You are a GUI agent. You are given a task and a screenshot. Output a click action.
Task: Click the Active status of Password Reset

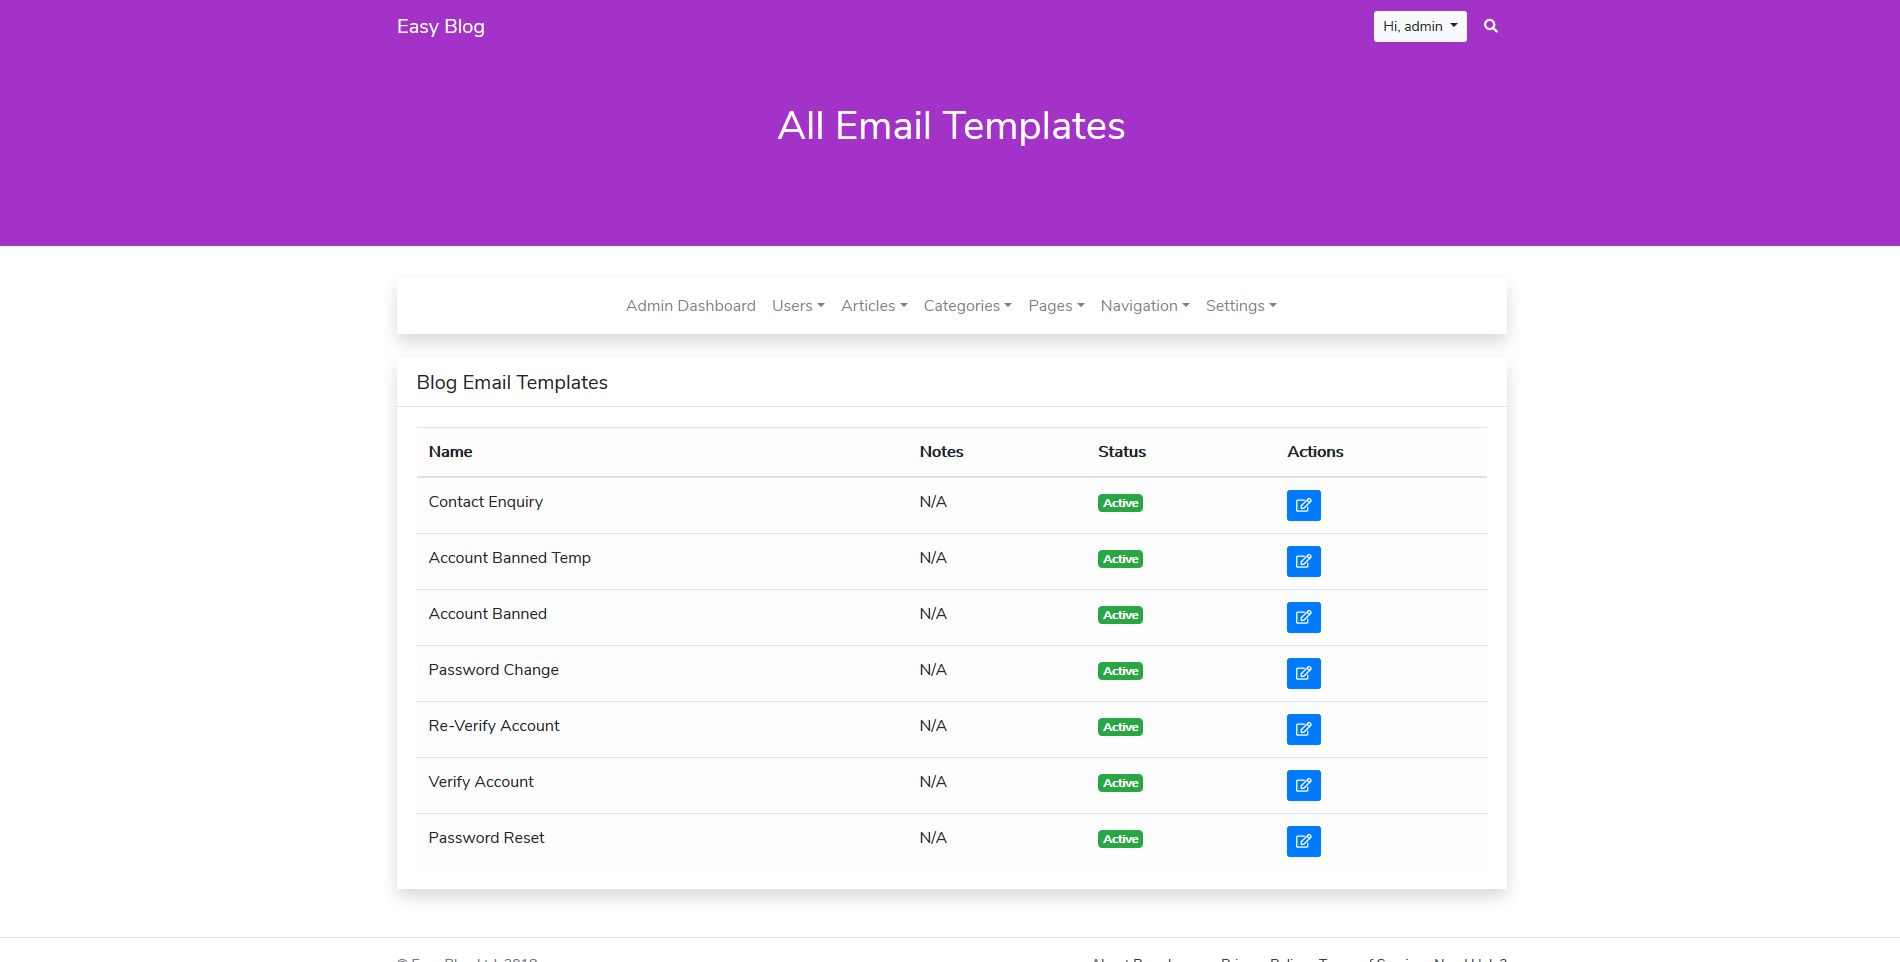(1120, 839)
